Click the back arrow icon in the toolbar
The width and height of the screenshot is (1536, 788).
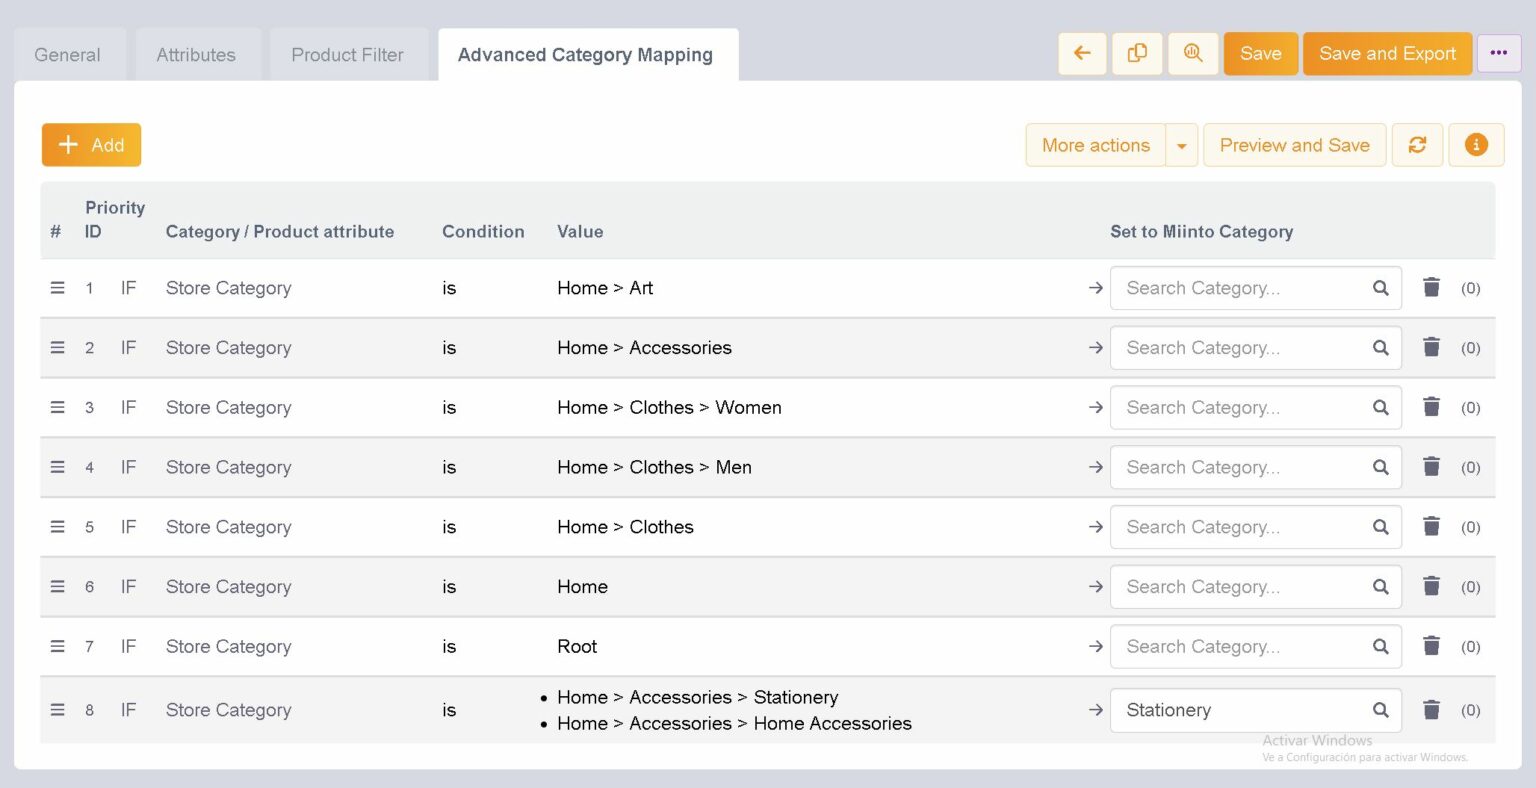(x=1082, y=53)
